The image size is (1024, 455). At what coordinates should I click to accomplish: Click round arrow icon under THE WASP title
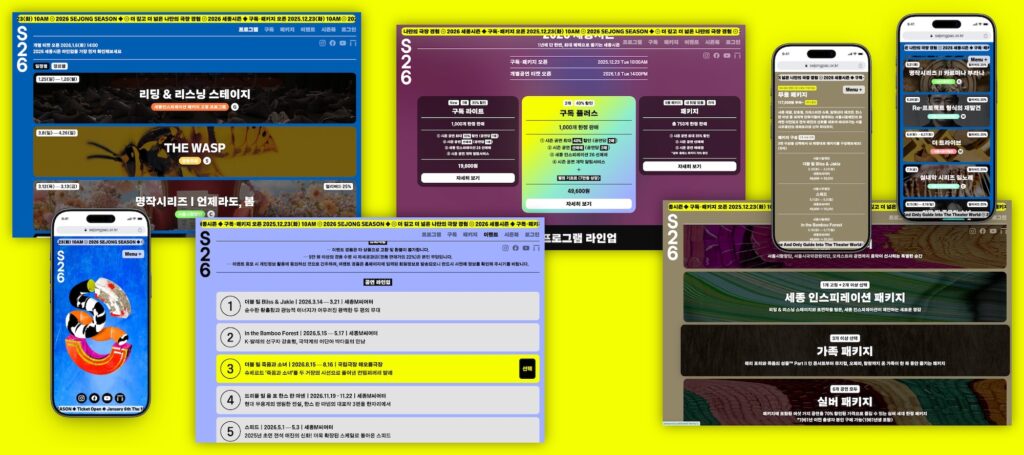pyautogui.click(x=208, y=160)
